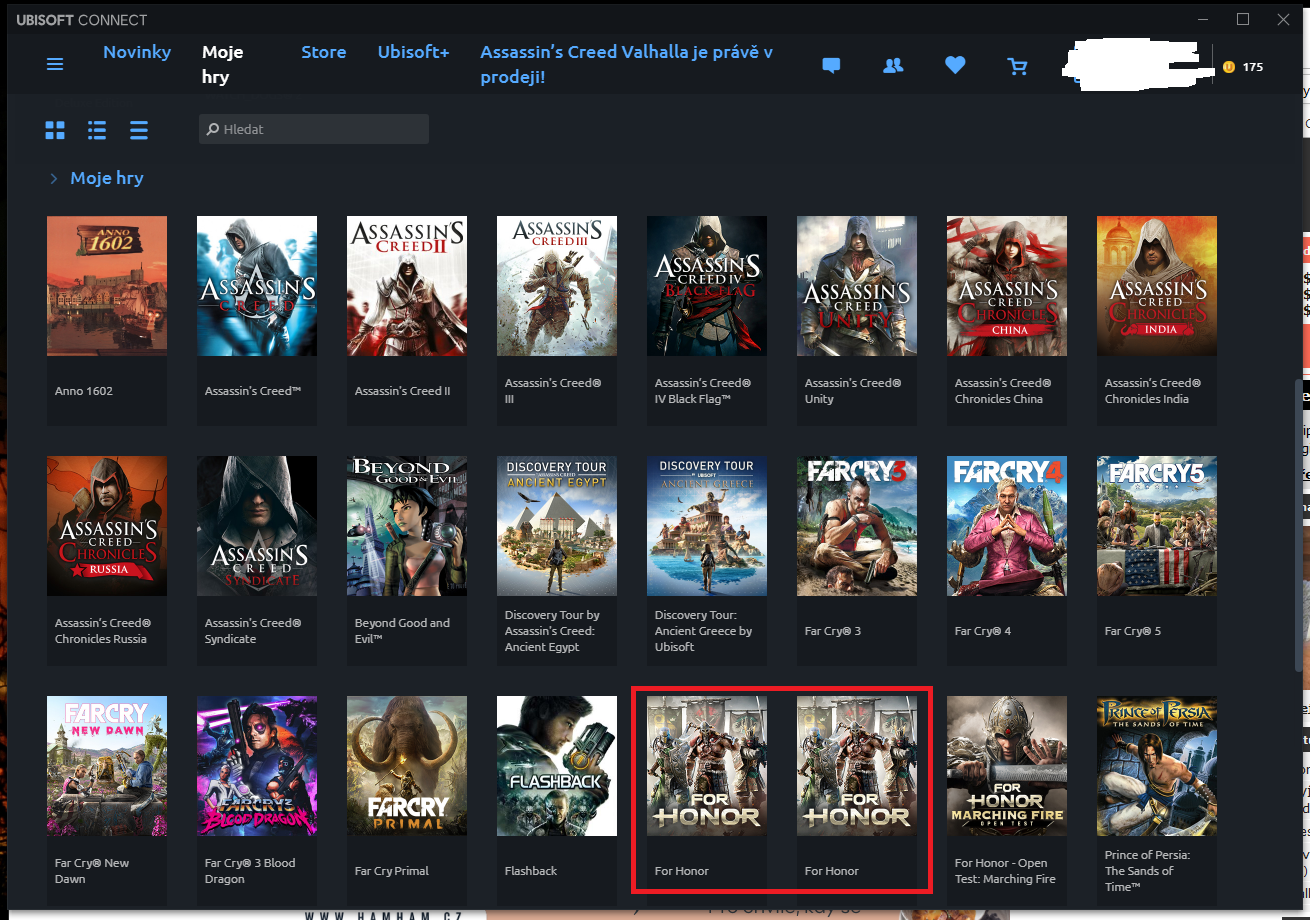The image size is (1310, 920).
Task: Open the shopping cart icon
Action: (x=1017, y=66)
